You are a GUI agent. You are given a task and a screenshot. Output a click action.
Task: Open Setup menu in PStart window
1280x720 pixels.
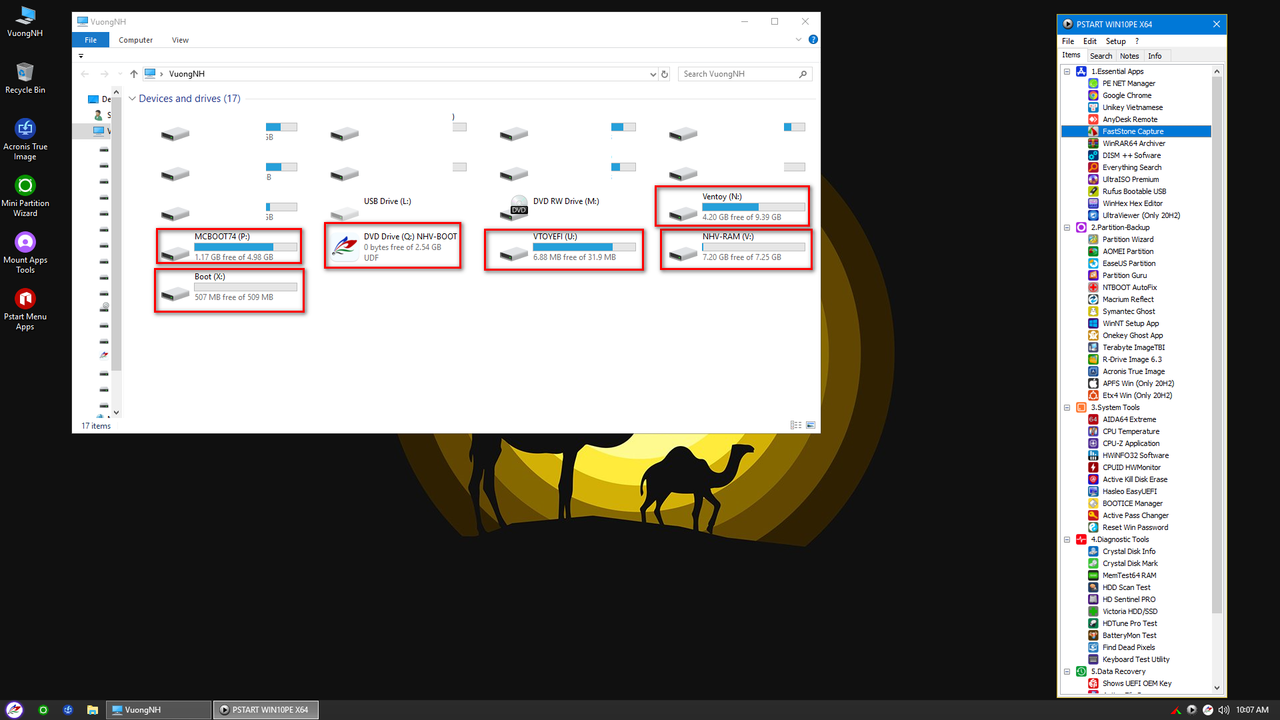click(x=1115, y=42)
